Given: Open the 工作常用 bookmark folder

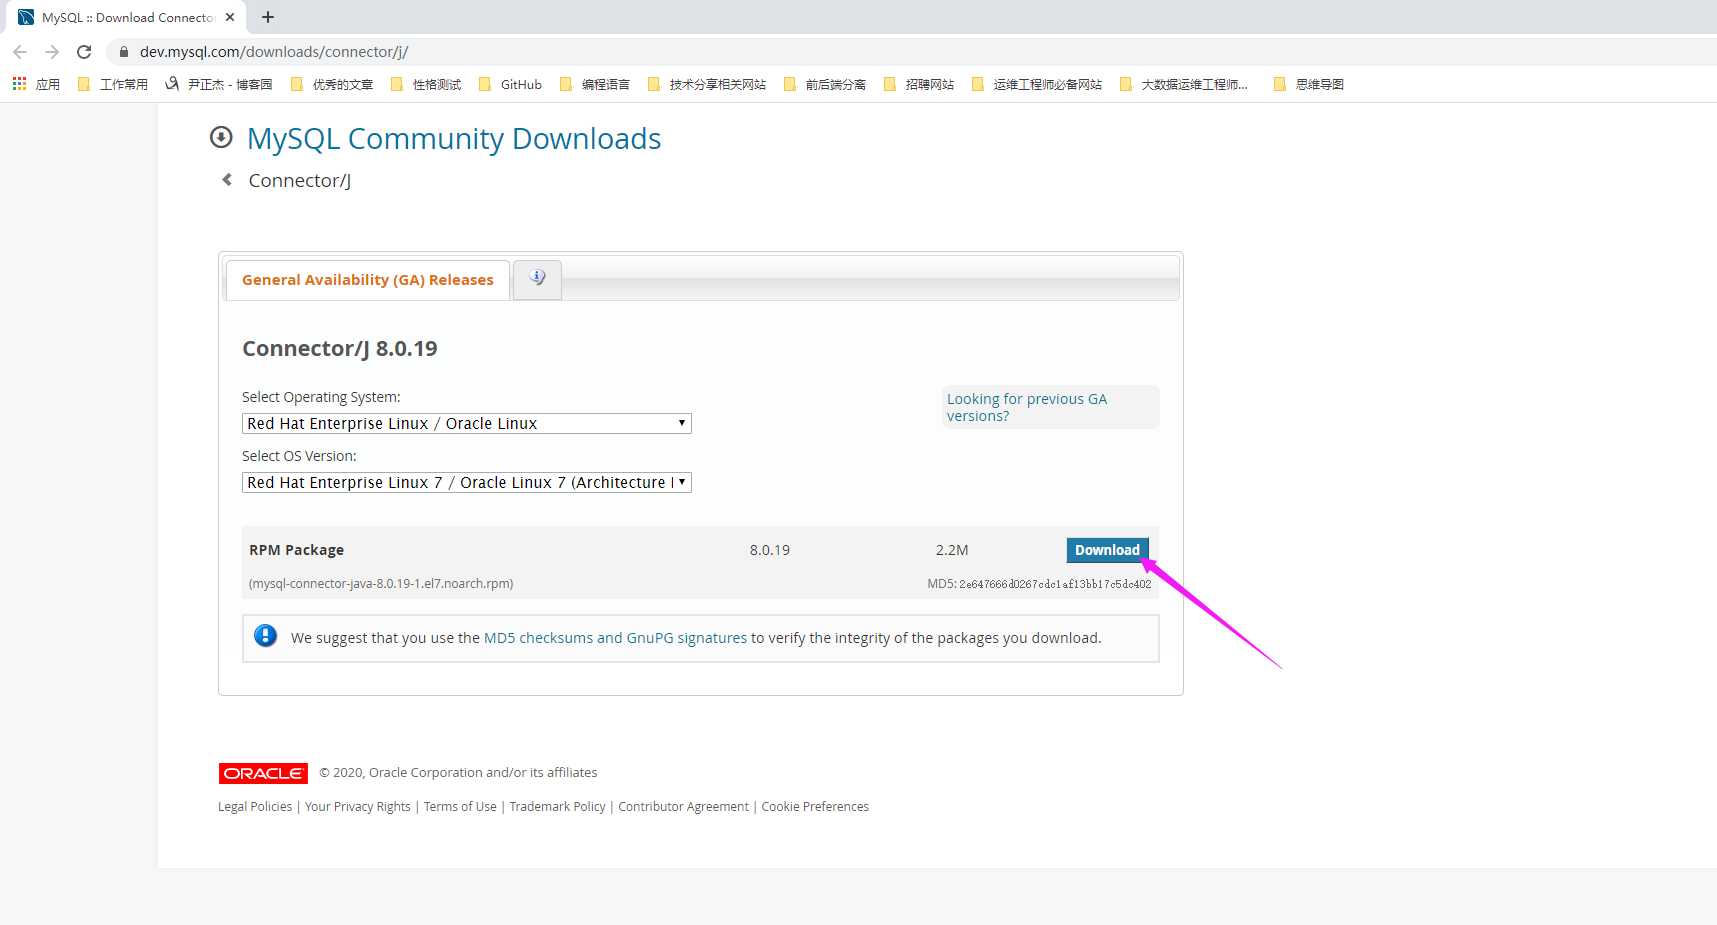Looking at the screenshot, I should point(113,84).
